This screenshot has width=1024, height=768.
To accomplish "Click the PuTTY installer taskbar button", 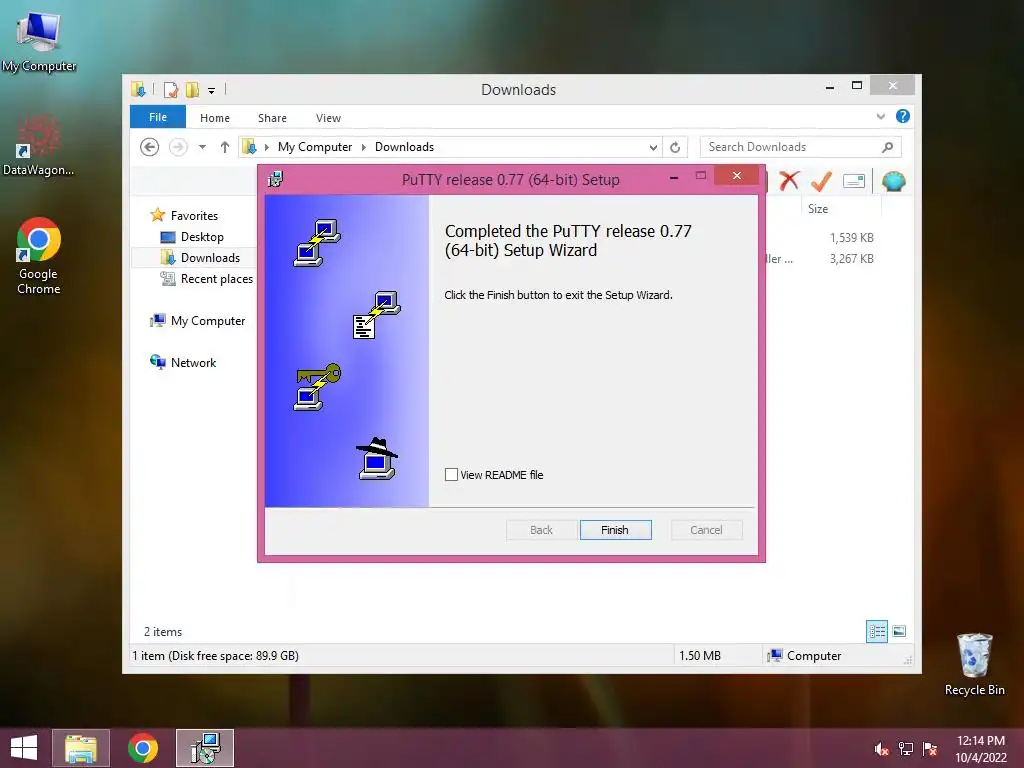I will 205,748.
